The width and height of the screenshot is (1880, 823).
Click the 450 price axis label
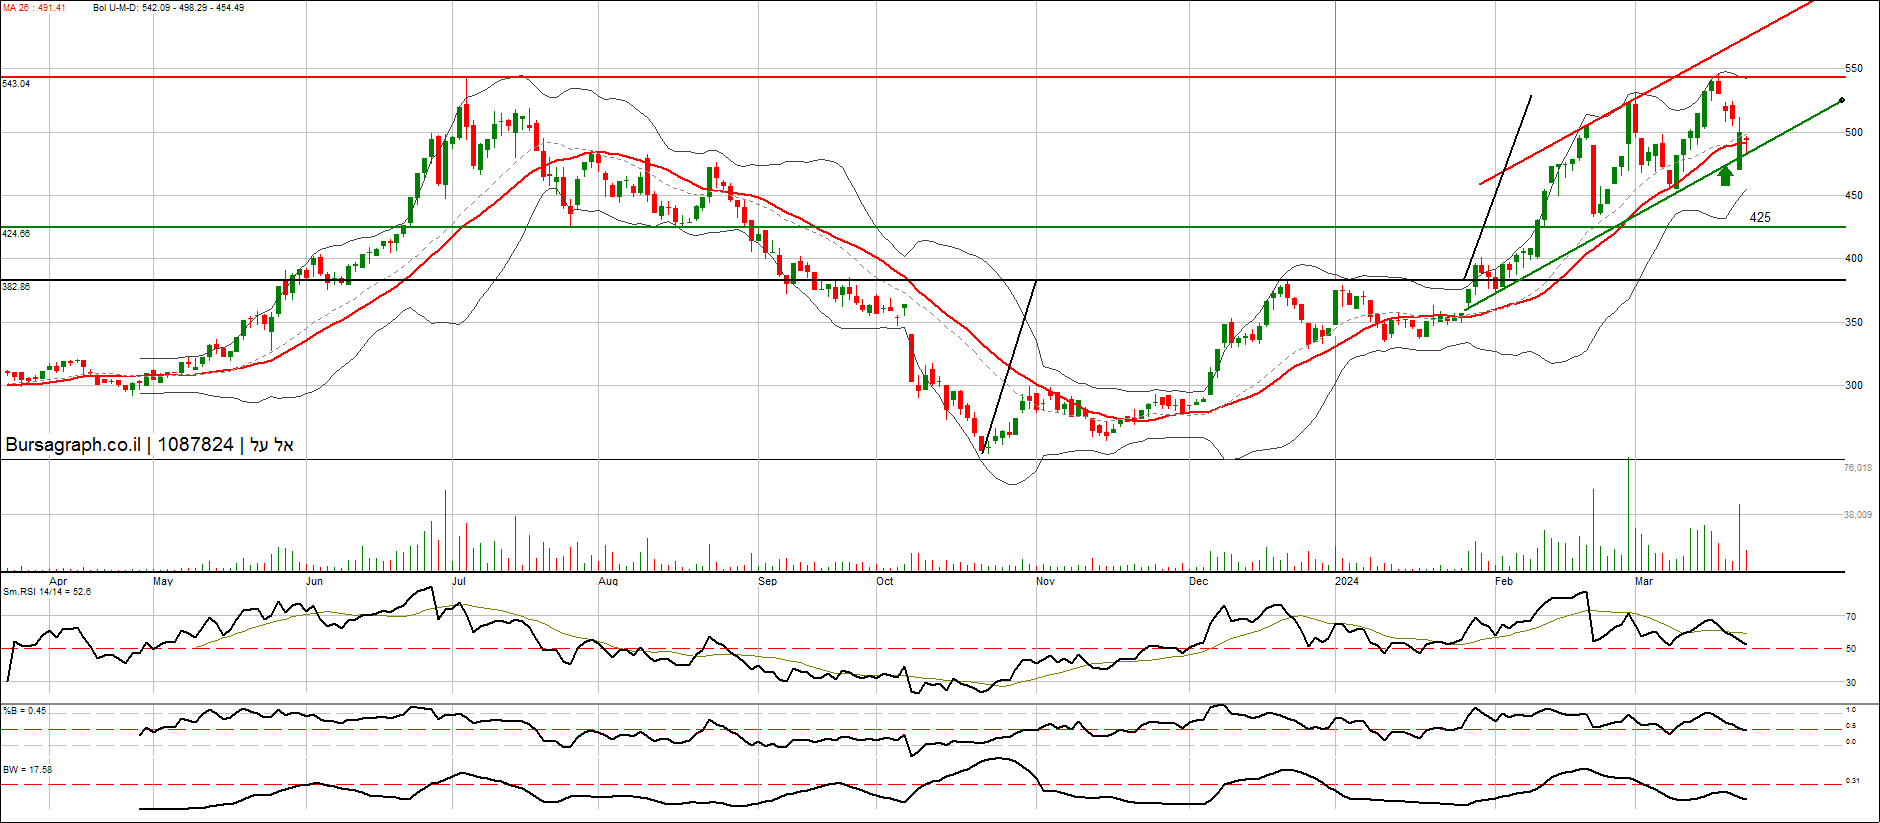(1854, 196)
